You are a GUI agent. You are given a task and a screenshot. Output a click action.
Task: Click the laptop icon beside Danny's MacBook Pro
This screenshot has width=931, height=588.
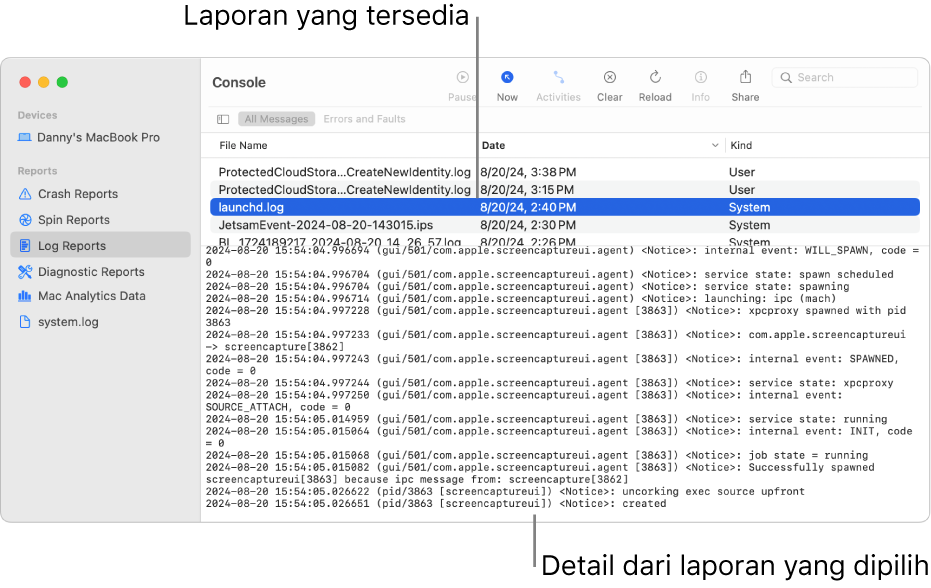coord(24,137)
